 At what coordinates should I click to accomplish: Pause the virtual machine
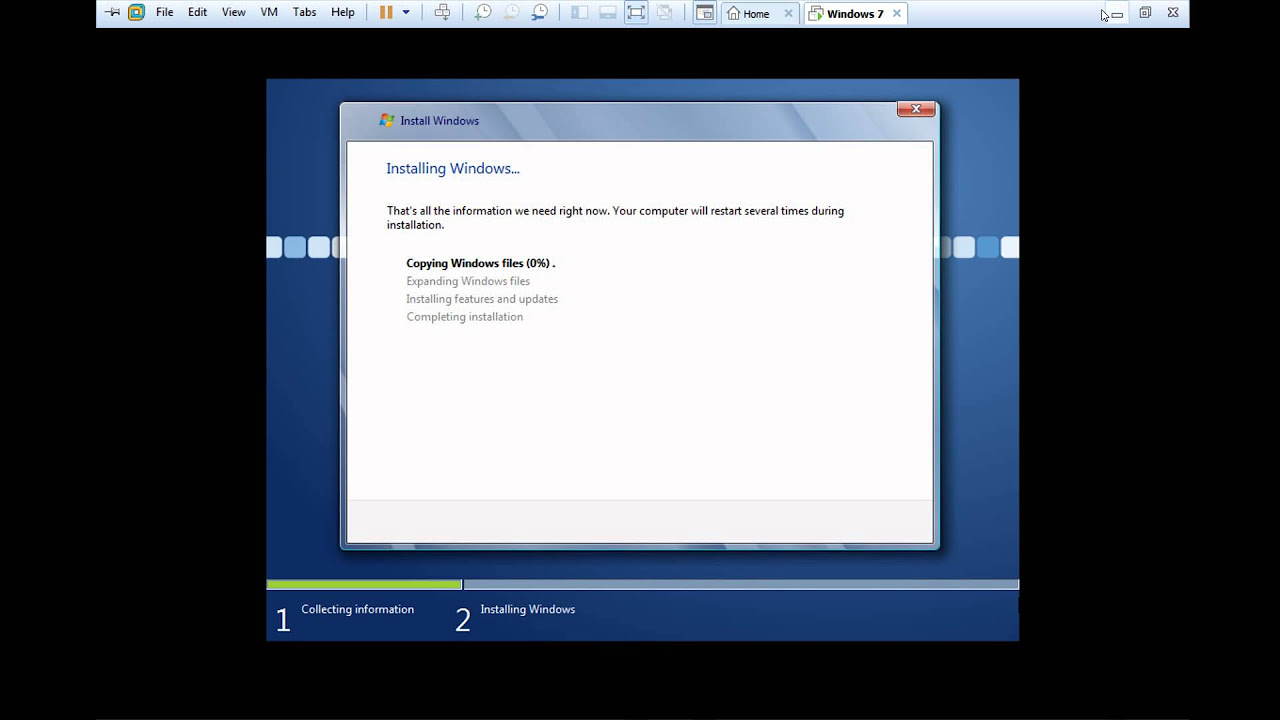(x=386, y=13)
